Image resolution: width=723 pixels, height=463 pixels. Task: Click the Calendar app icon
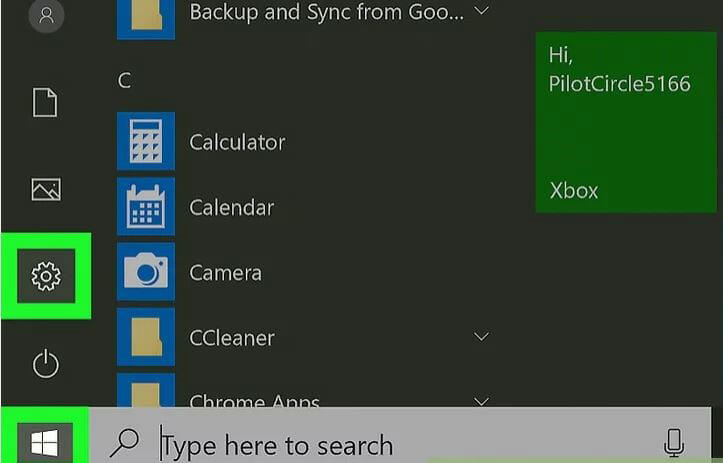point(146,207)
